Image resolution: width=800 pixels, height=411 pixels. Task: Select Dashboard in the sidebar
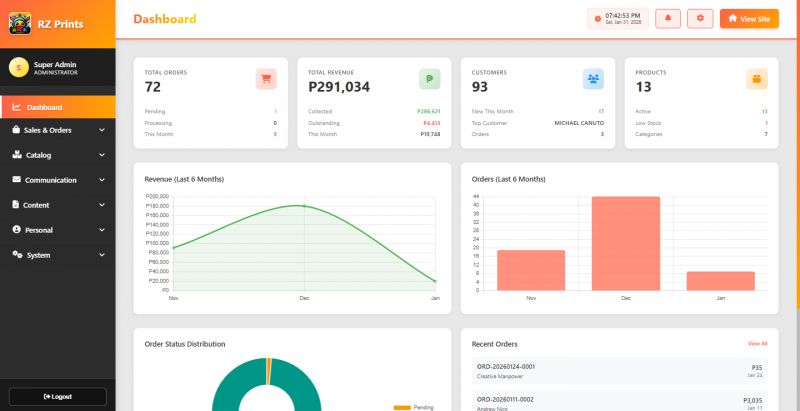coord(45,107)
